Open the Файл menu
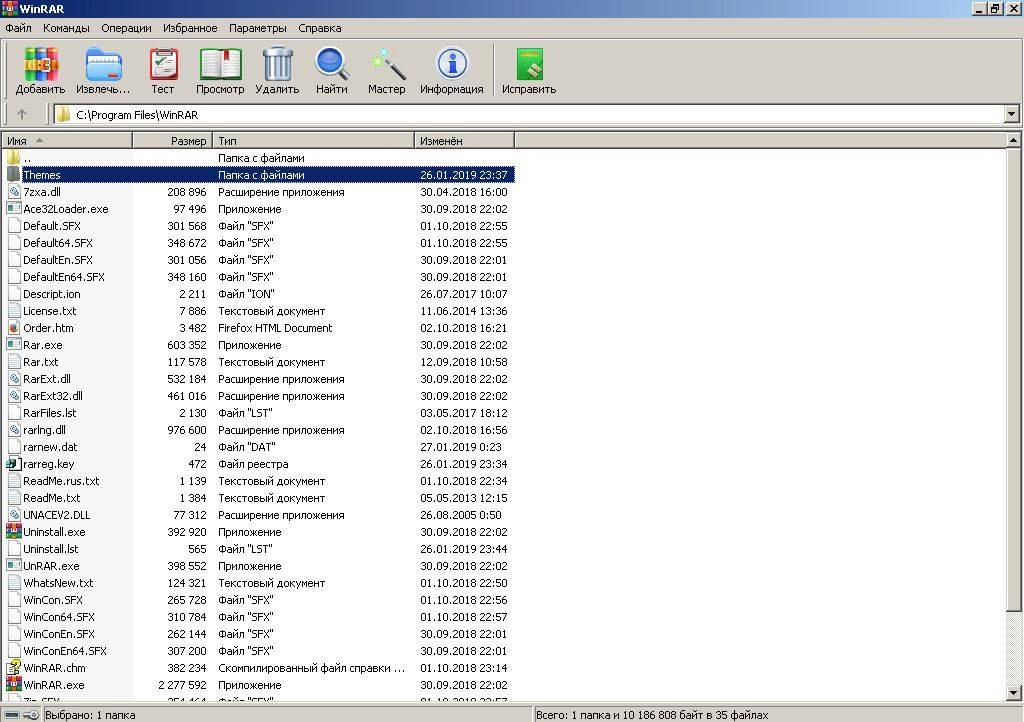Viewport: 1024px width, 722px height. (x=18, y=28)
